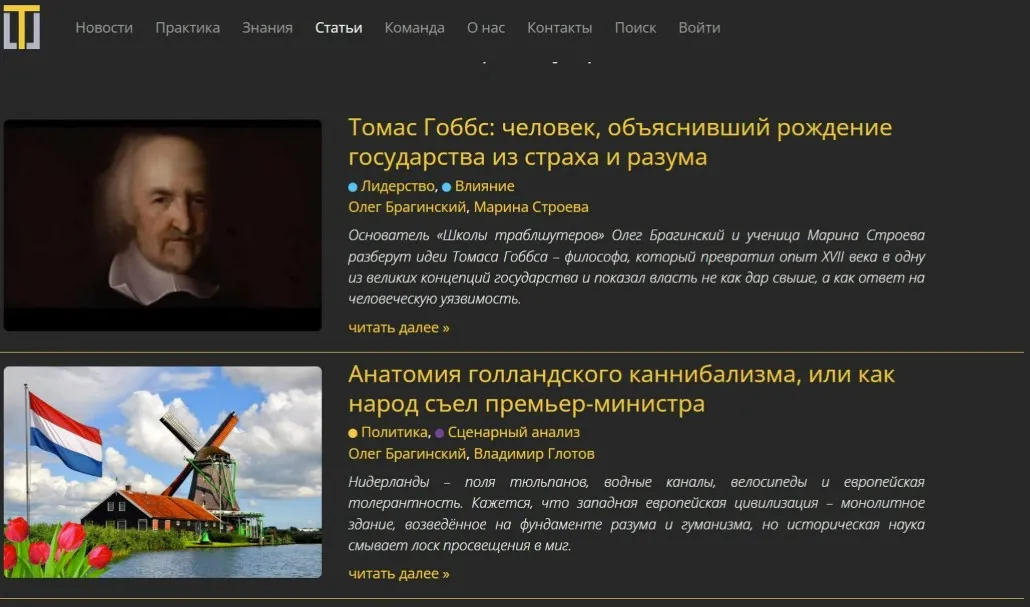Click the Нидерланды article summary text
Screen dimensions: 1030x607
(636, 513)
